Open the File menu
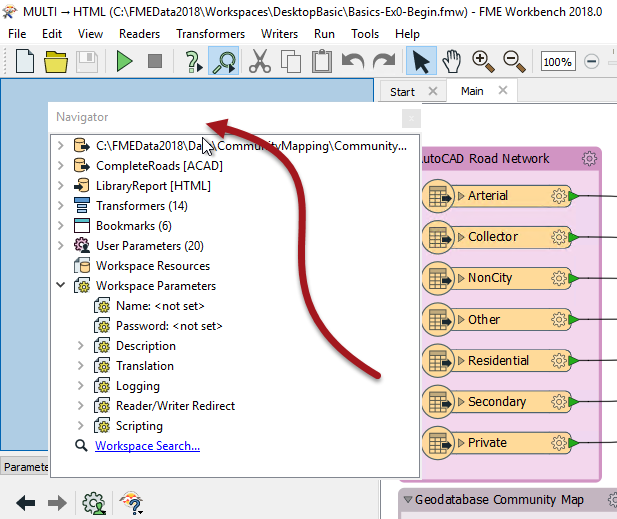This screenshot has height=519, width=617. point(17,34)
